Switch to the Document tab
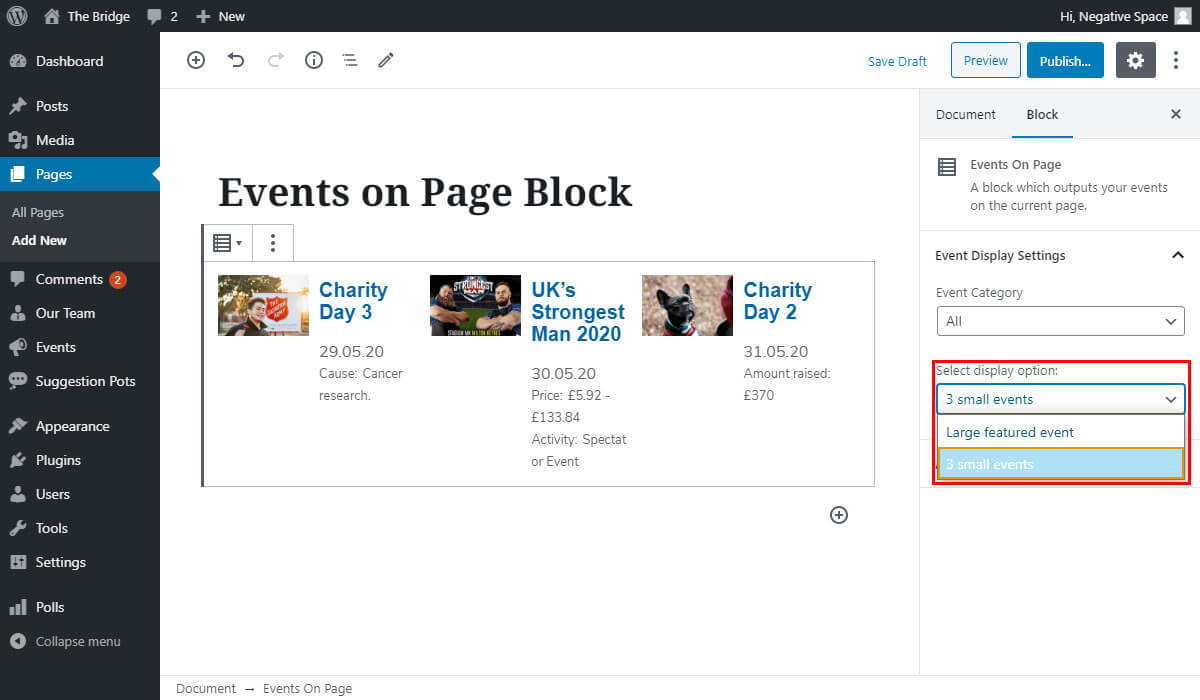Screen dimensions: 1200x700 (965, 115)
